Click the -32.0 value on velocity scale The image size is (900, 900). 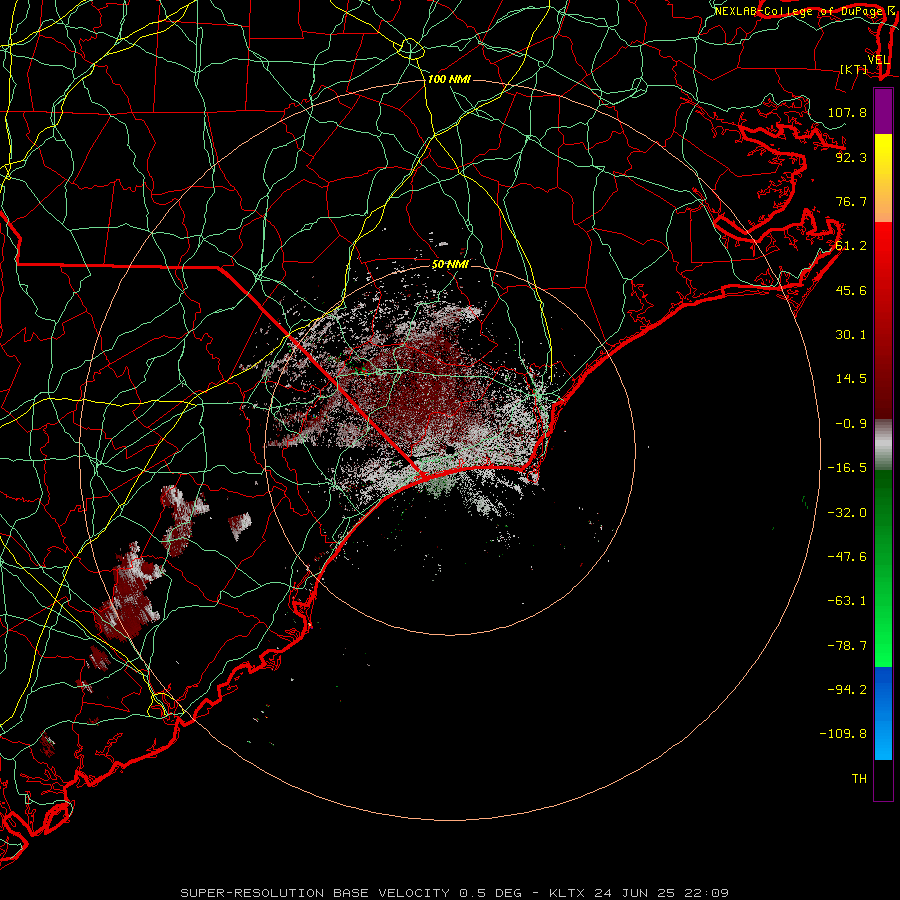tap(847, 513)
